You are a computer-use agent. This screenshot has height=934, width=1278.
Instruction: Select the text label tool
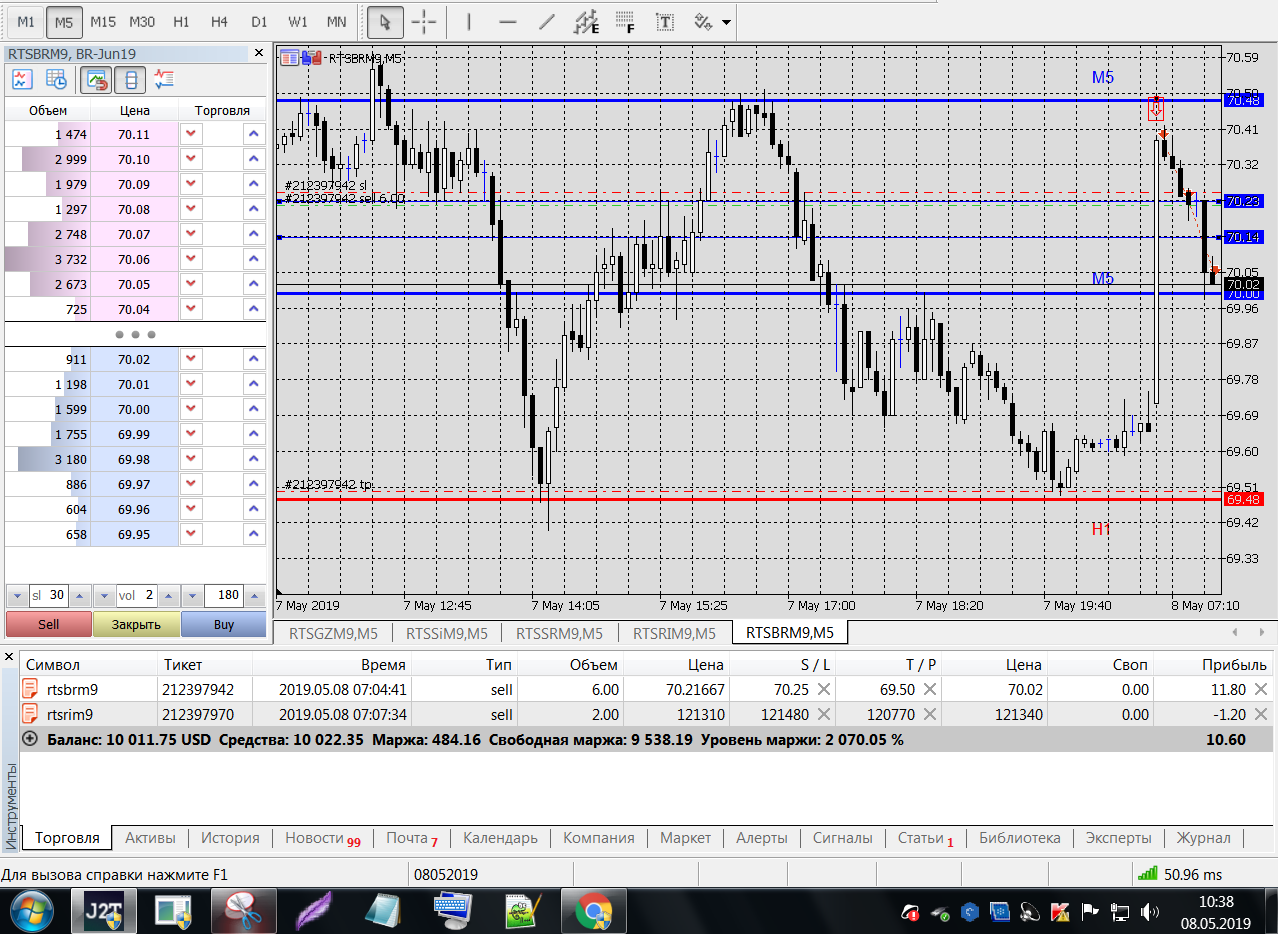point(664,21)
